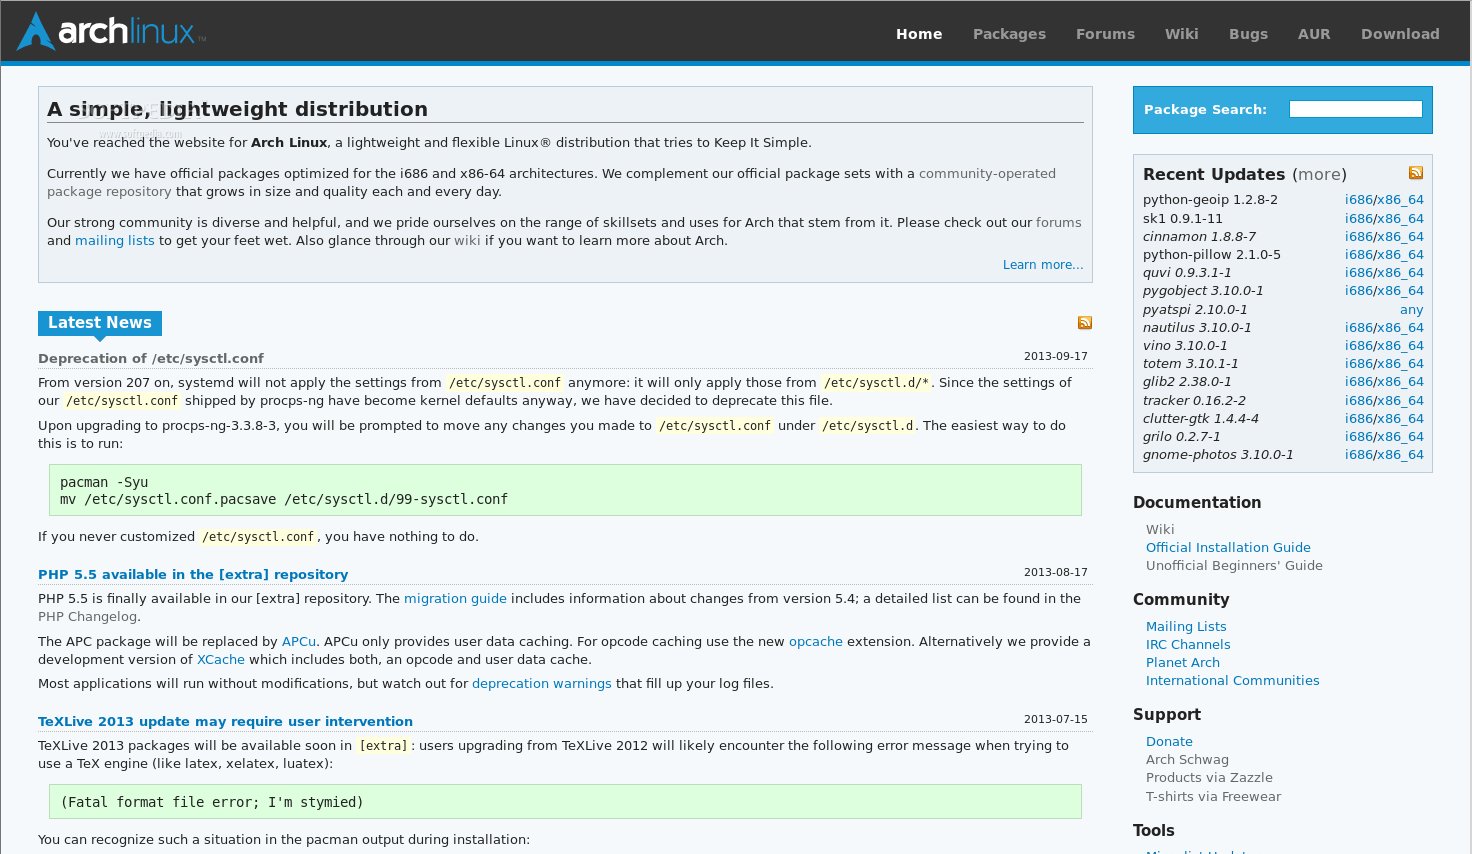Open the Unofficial Beginners' Guide link
The height and width of the screenshot is (854, 1472).
click(x=1234, y=566)
